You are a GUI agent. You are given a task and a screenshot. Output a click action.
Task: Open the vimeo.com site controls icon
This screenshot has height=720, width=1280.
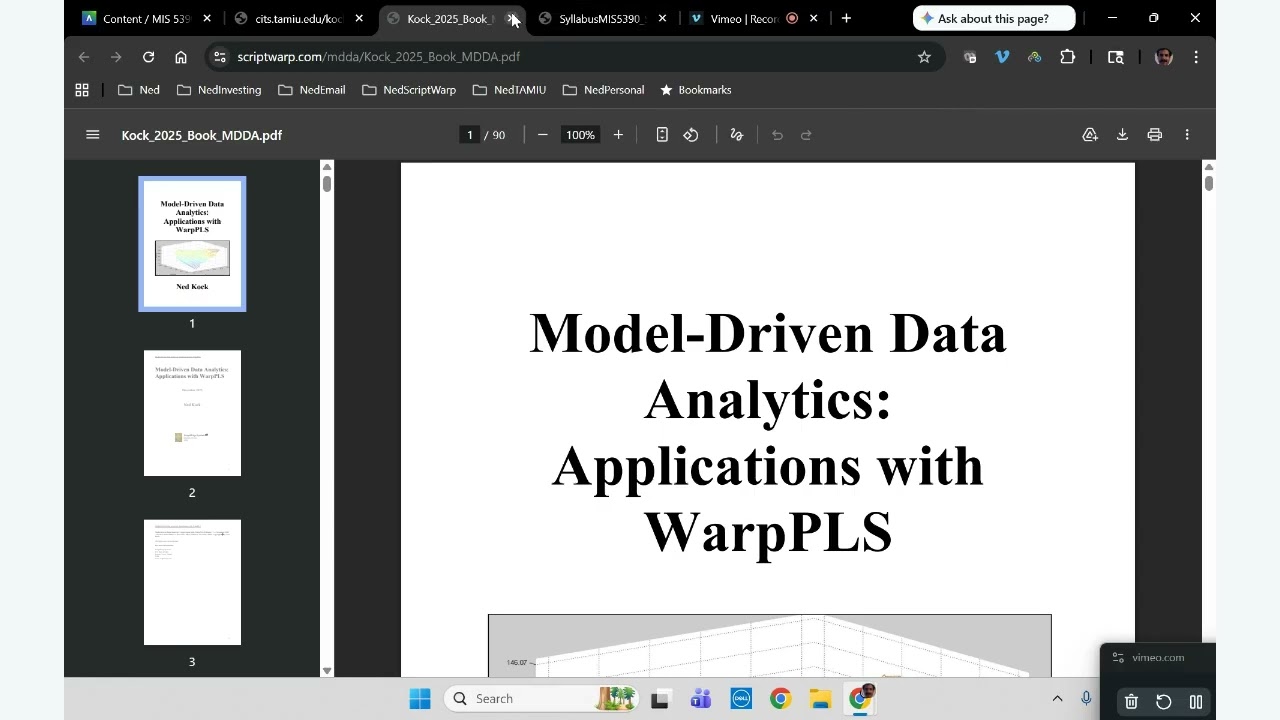click(x=1118, y=658)
